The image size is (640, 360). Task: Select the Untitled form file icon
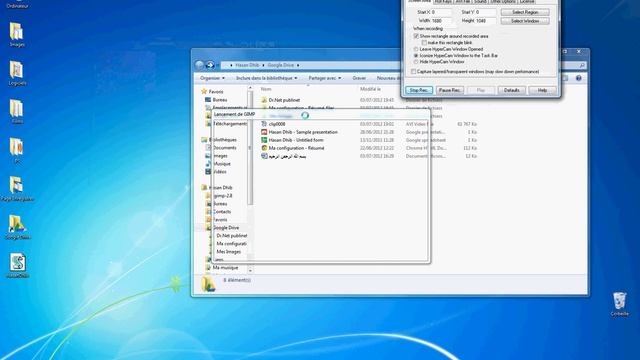point(264,140)
